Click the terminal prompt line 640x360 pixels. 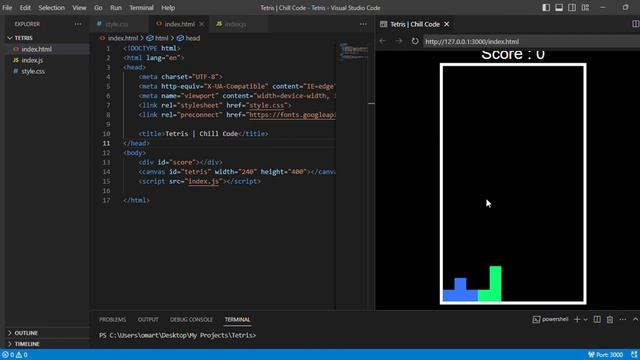[178, 335]
